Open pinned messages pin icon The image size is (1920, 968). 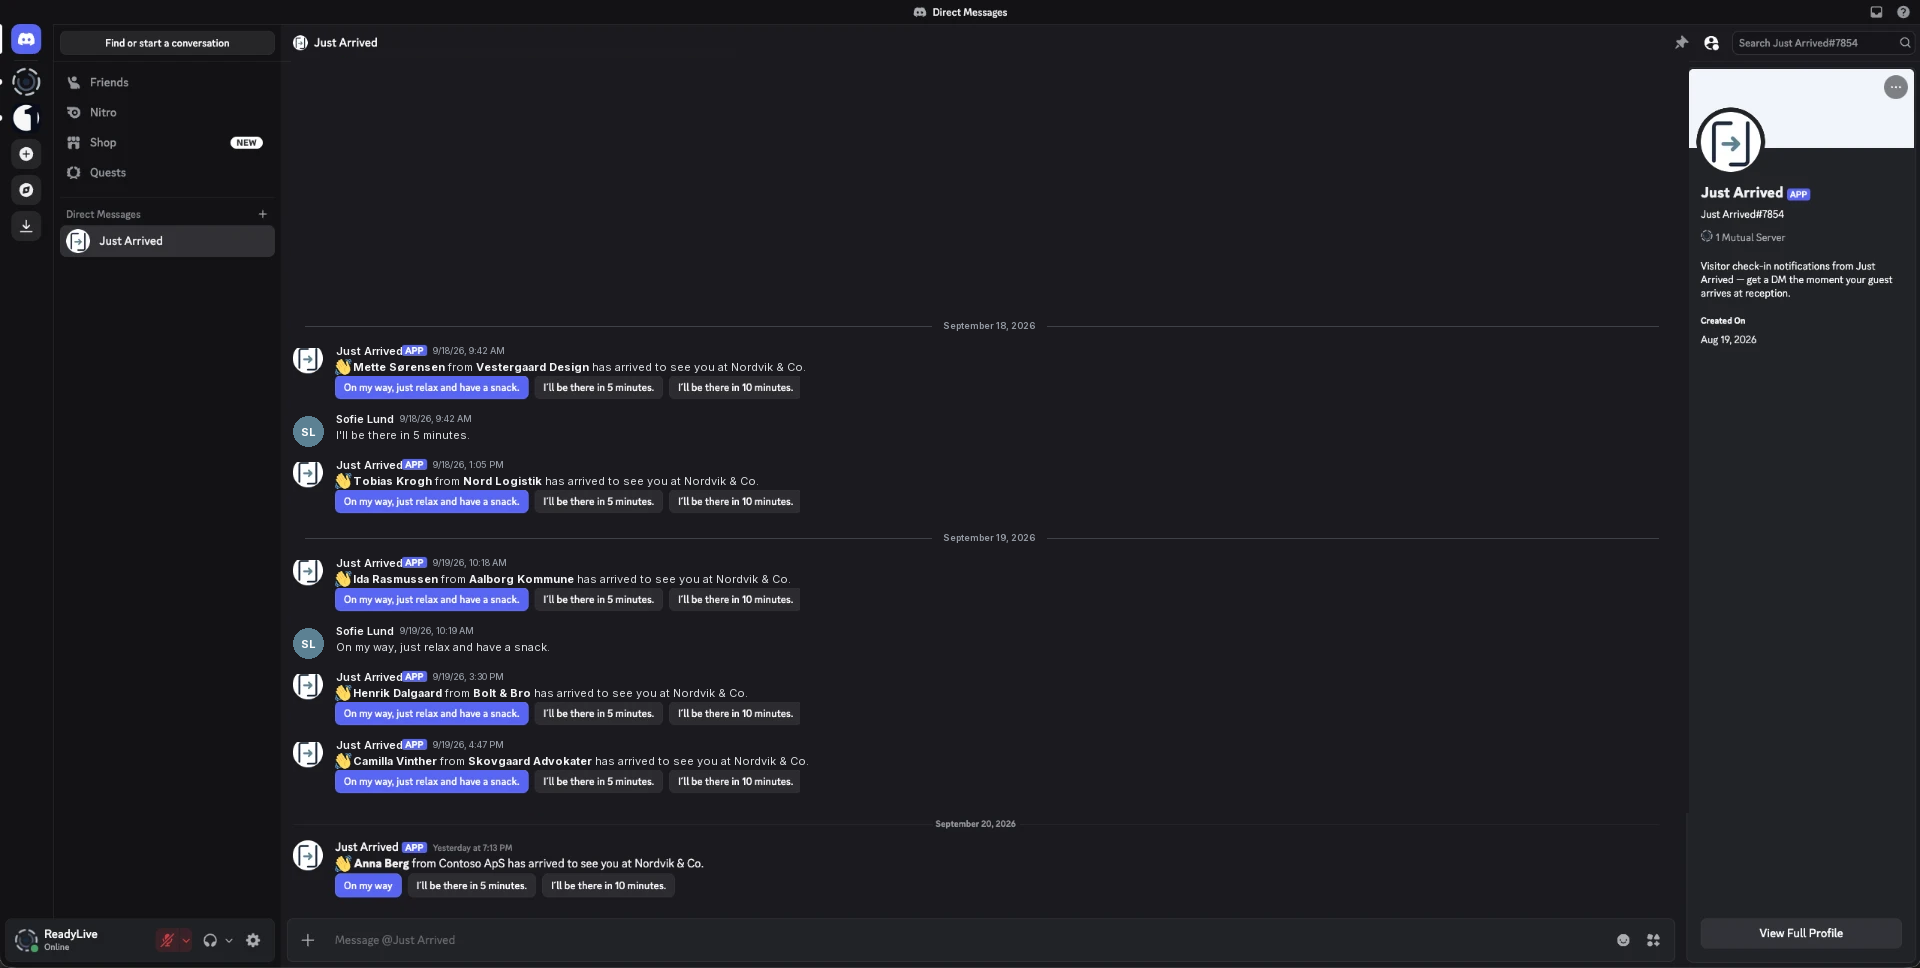coord(1682,43)
